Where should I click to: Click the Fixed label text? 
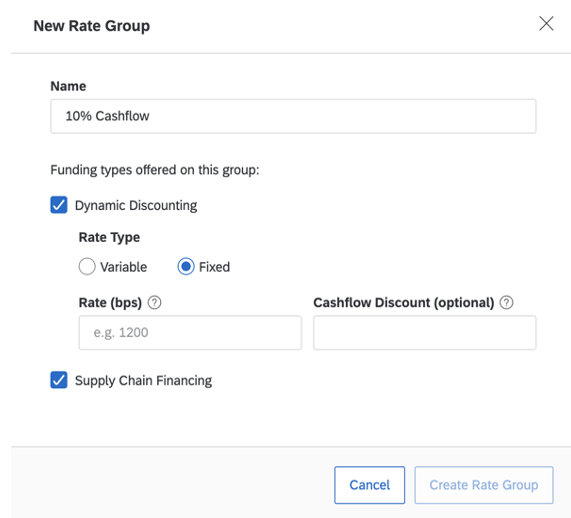[214, 267]
